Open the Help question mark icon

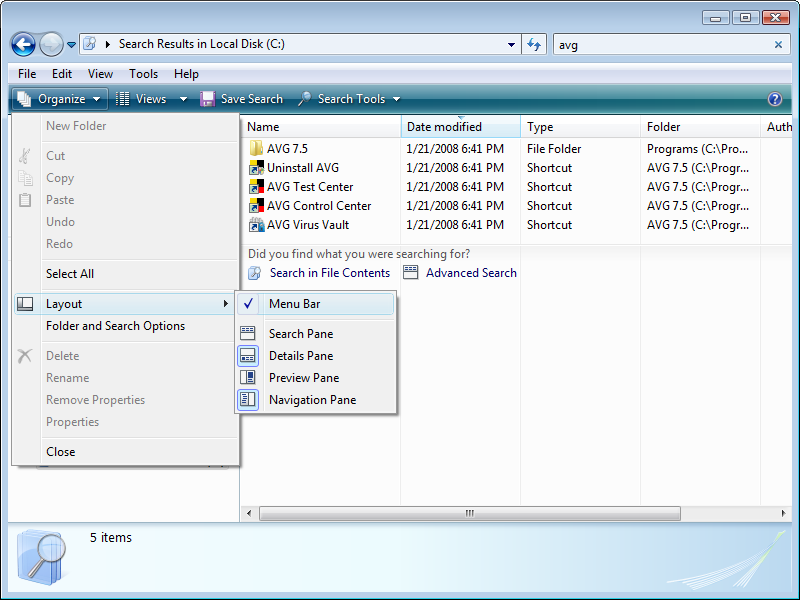point(774,99)
